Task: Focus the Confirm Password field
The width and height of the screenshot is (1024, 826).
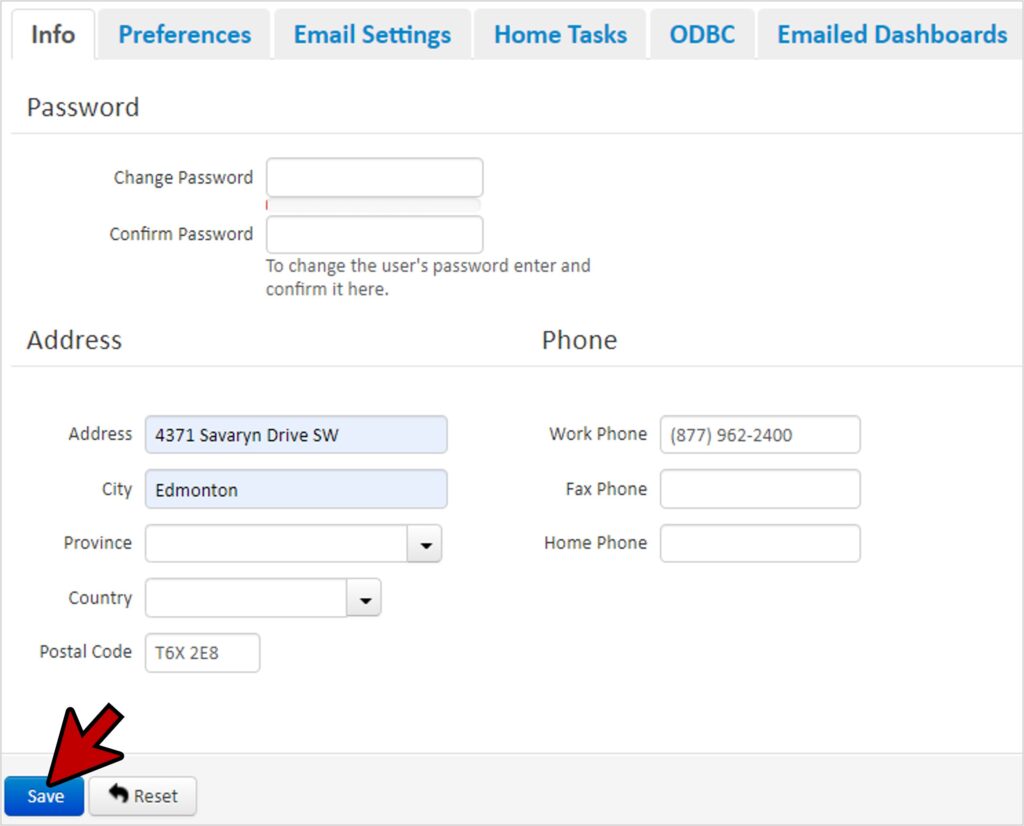Action: coord(374,234)
